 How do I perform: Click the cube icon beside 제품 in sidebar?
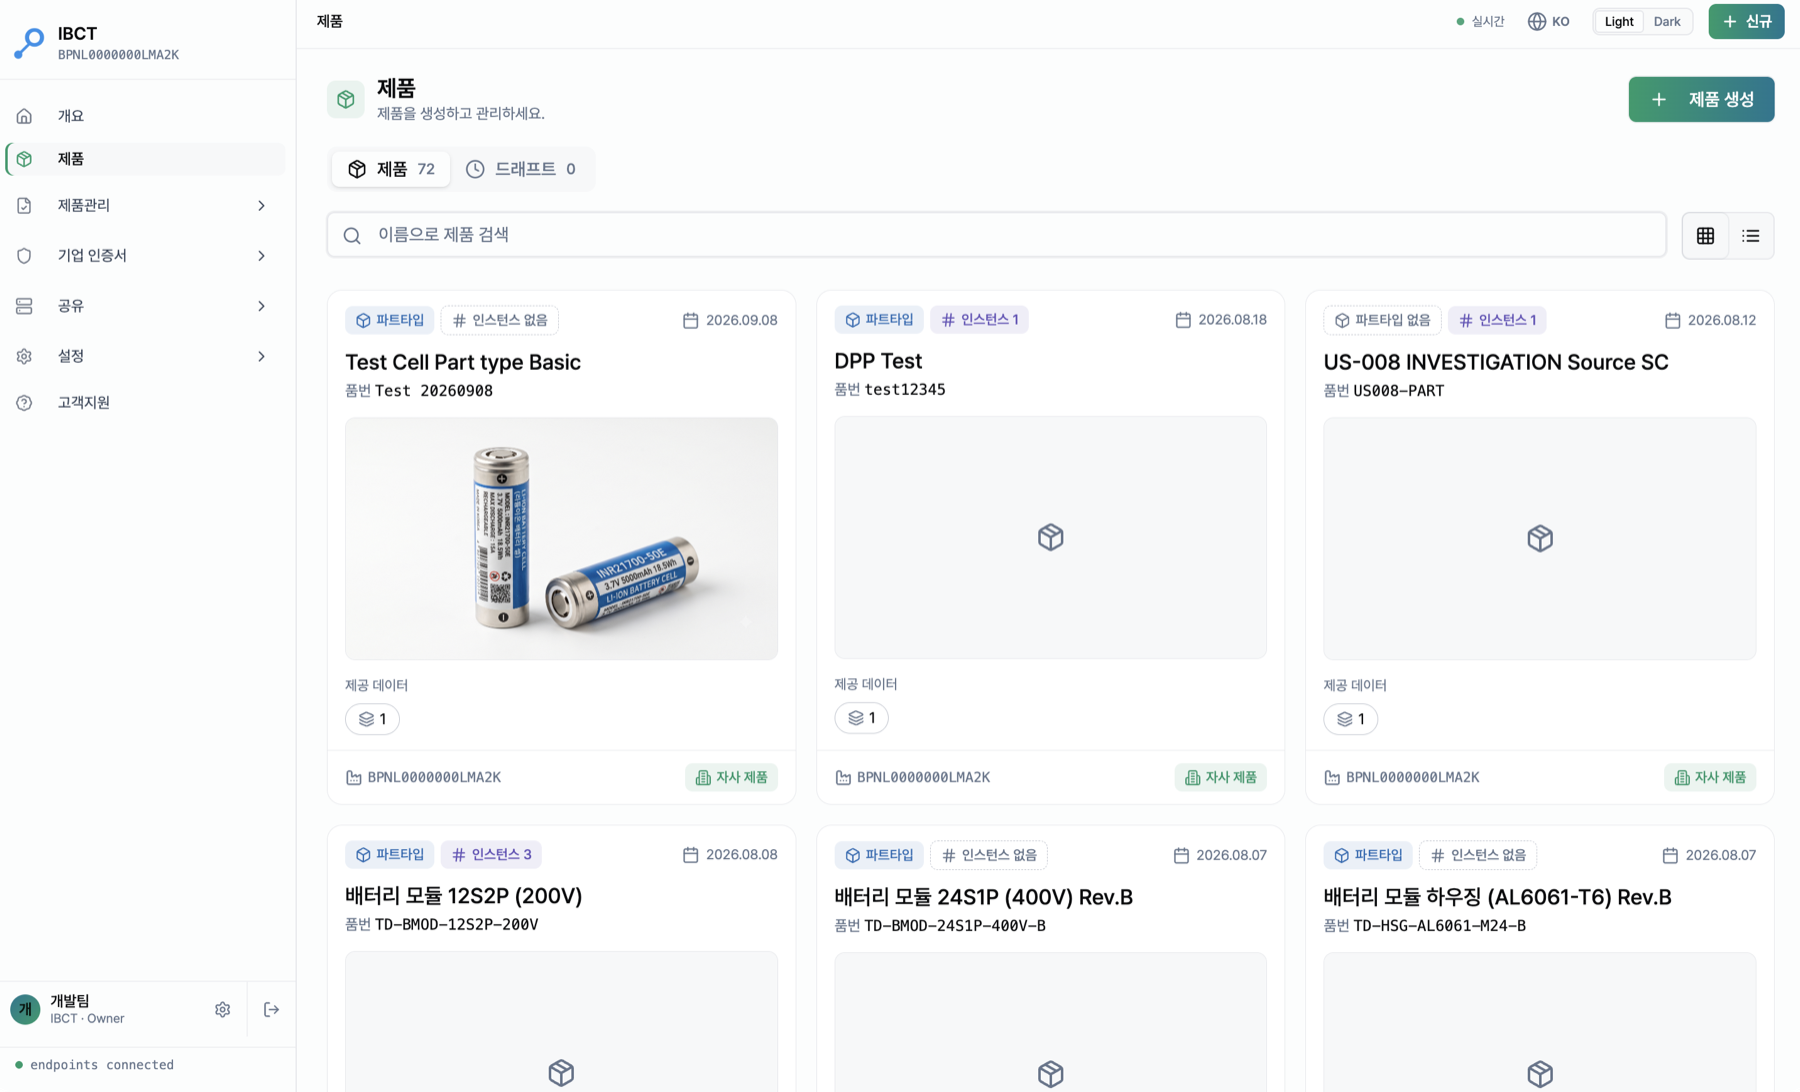pyautogui.click(x=24, y=159)
